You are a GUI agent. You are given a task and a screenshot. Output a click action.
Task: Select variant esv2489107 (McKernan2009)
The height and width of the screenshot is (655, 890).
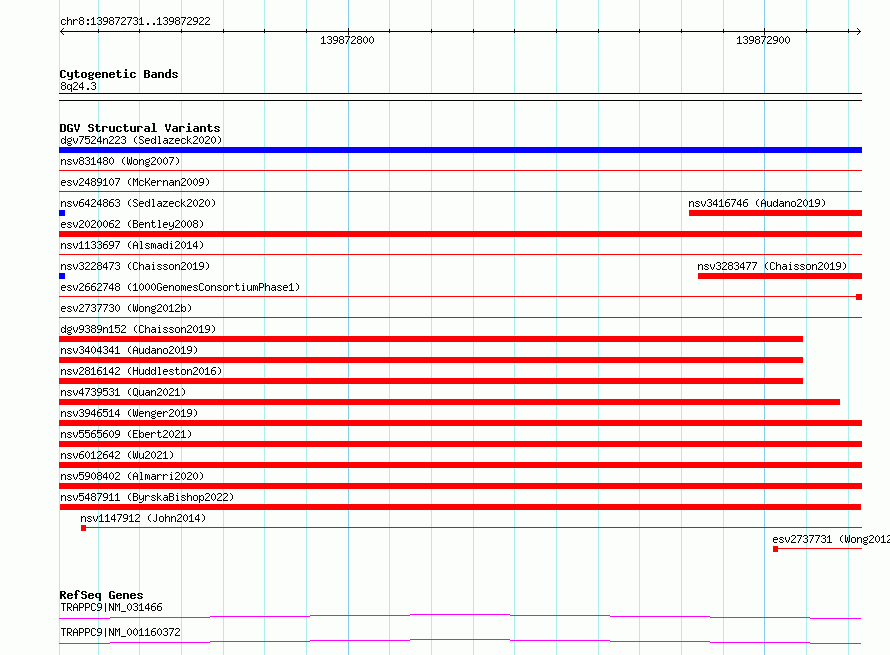pyautogui.click(x=135, y=182)
